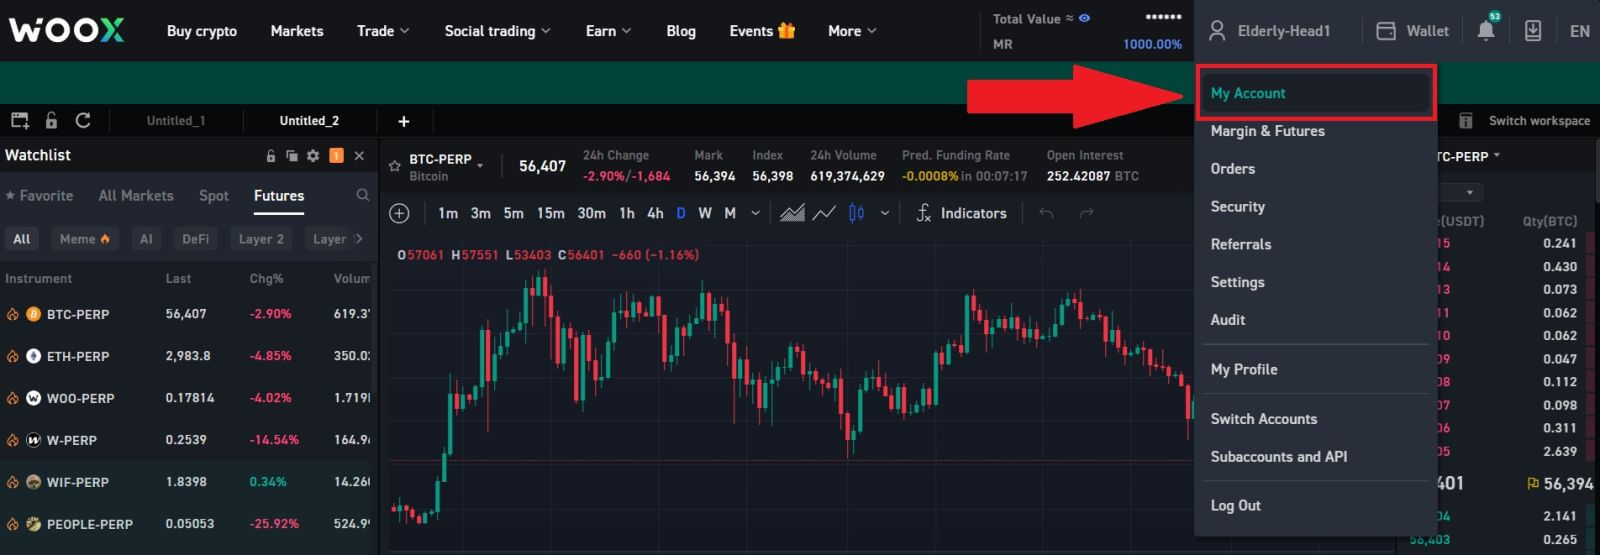Expand the candlestick chart type dropdown

pyautogui.click(x=884, y=213)
